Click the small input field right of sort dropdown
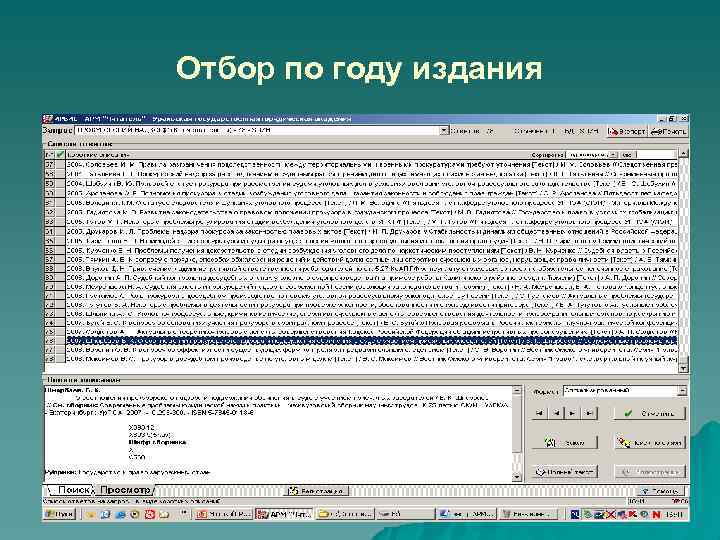The height and width of the screenshot is (540, 720). pos(655,155)
